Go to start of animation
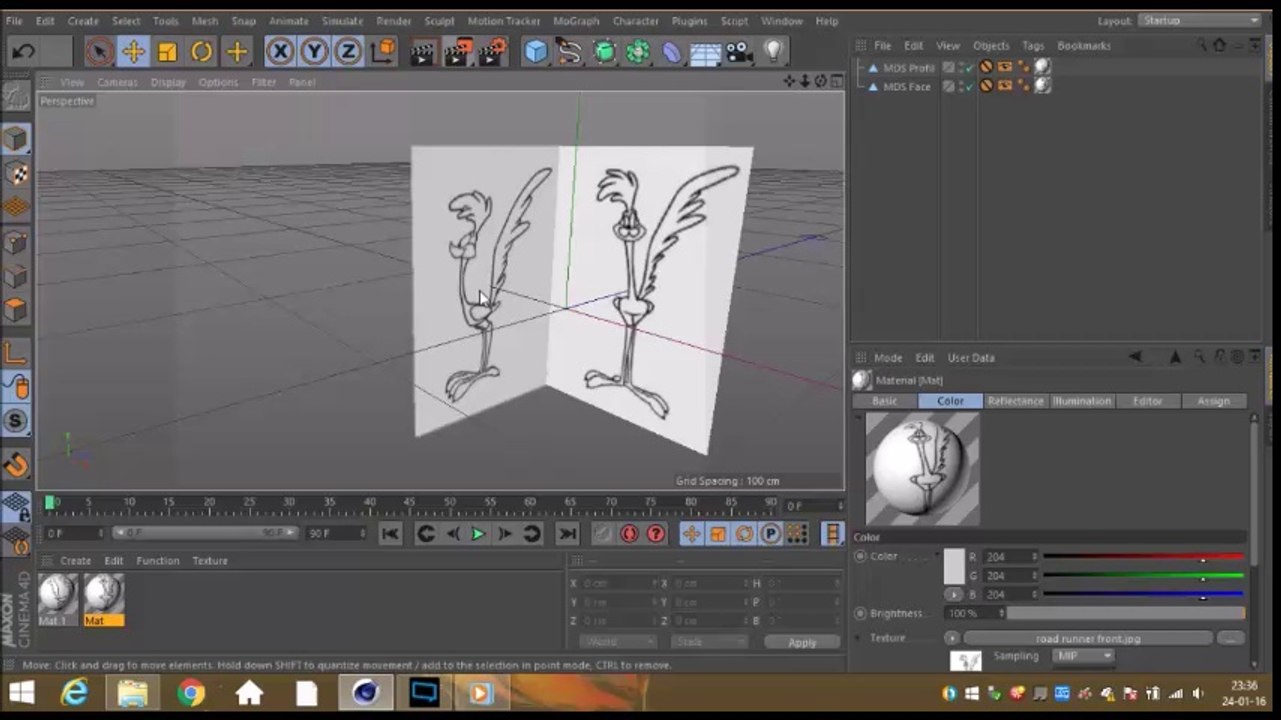 coord(390,534)
